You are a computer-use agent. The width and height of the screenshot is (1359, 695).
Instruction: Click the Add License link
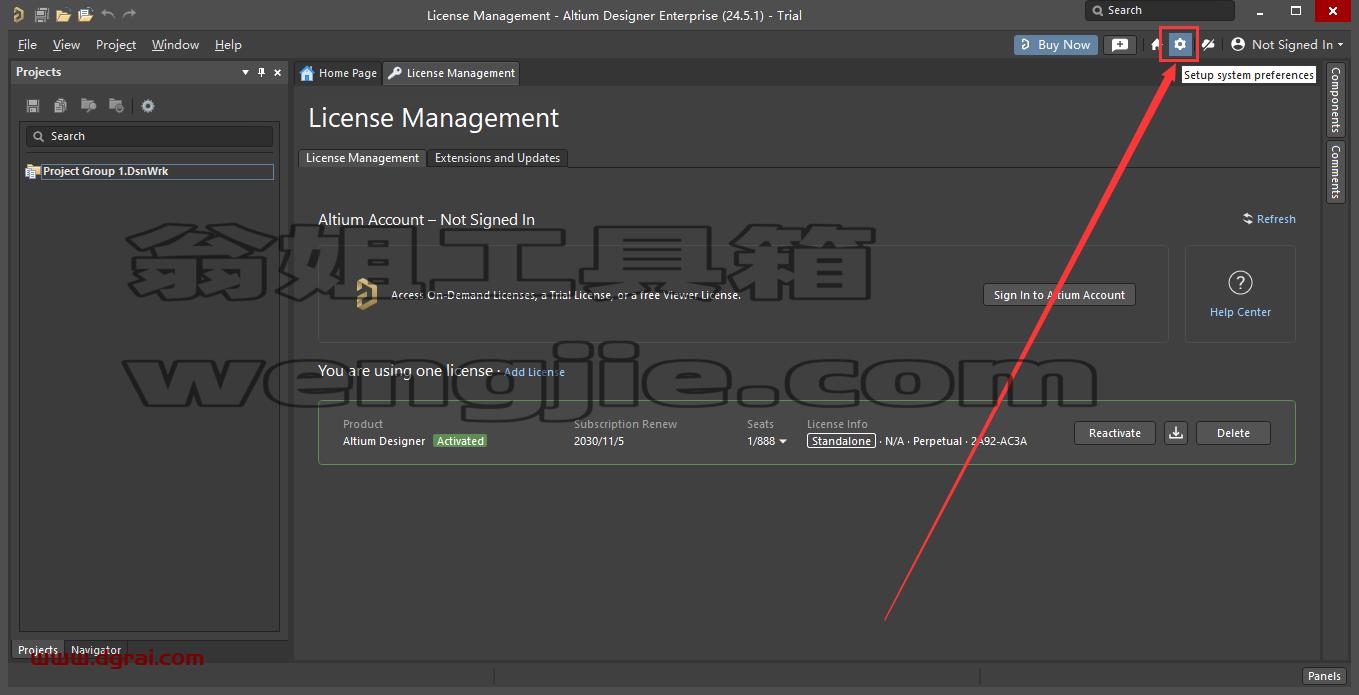click(x=534, y=372)
